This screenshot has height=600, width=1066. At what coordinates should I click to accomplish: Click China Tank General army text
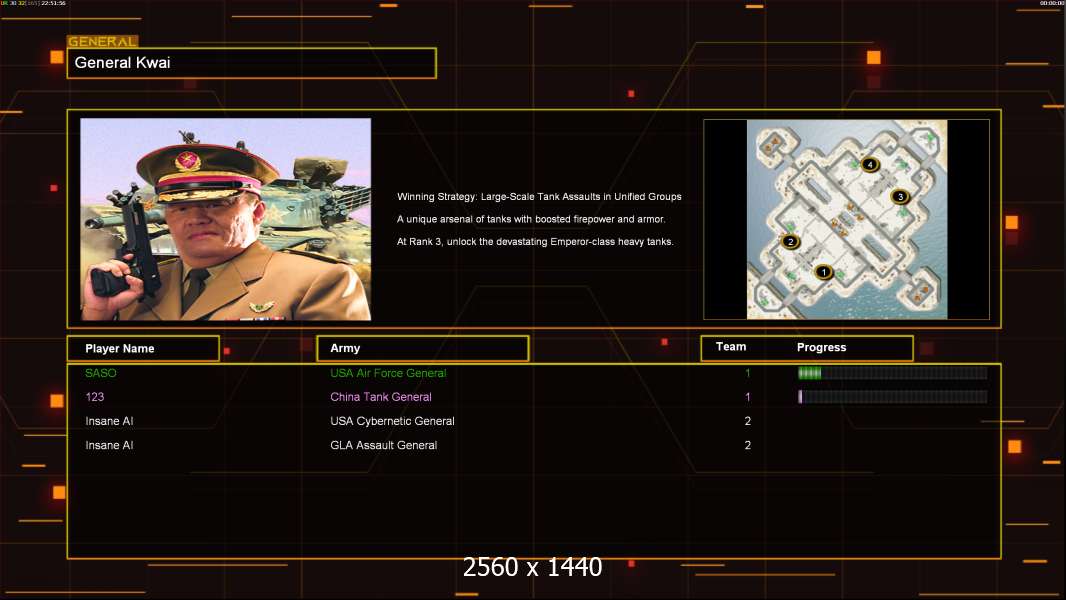(x=381, y=397)
